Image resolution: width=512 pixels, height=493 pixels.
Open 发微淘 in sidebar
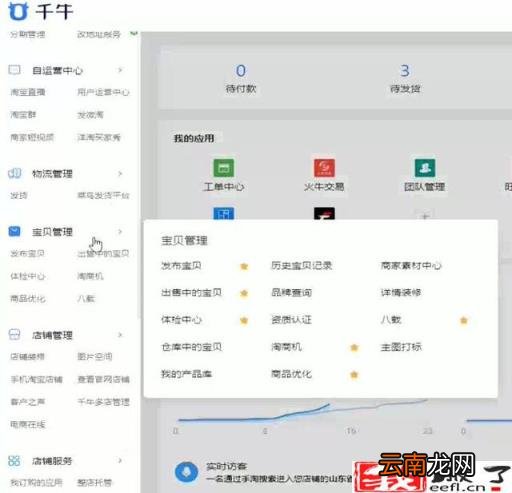(90, 115)
